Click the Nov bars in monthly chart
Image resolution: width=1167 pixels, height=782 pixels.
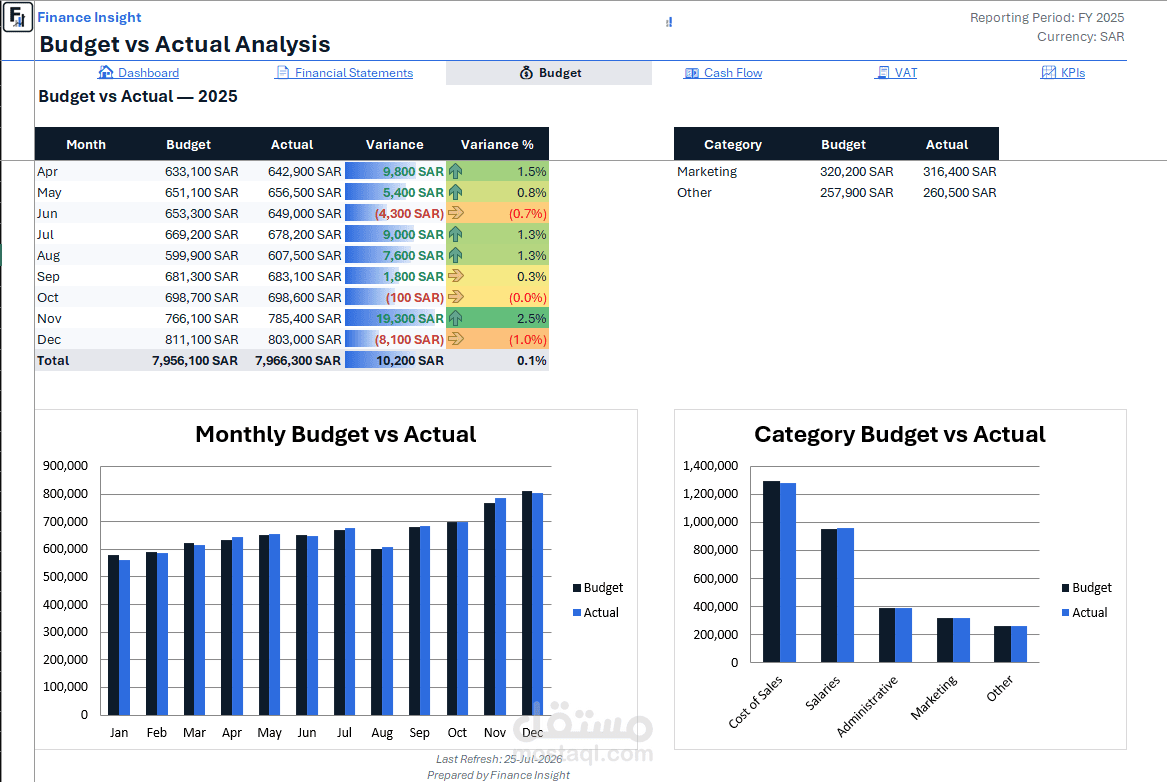point(495,606)
